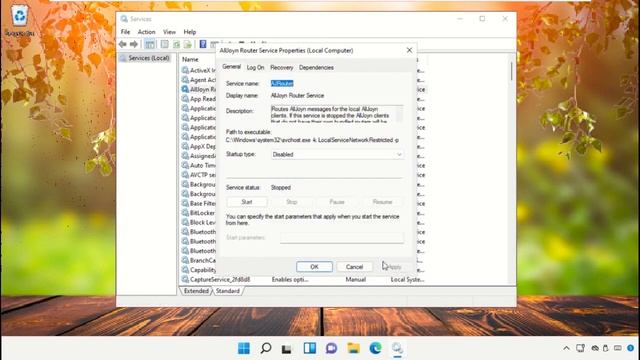Click the Apply button
The width and height of the screenshot is (640, 360).
394,267
